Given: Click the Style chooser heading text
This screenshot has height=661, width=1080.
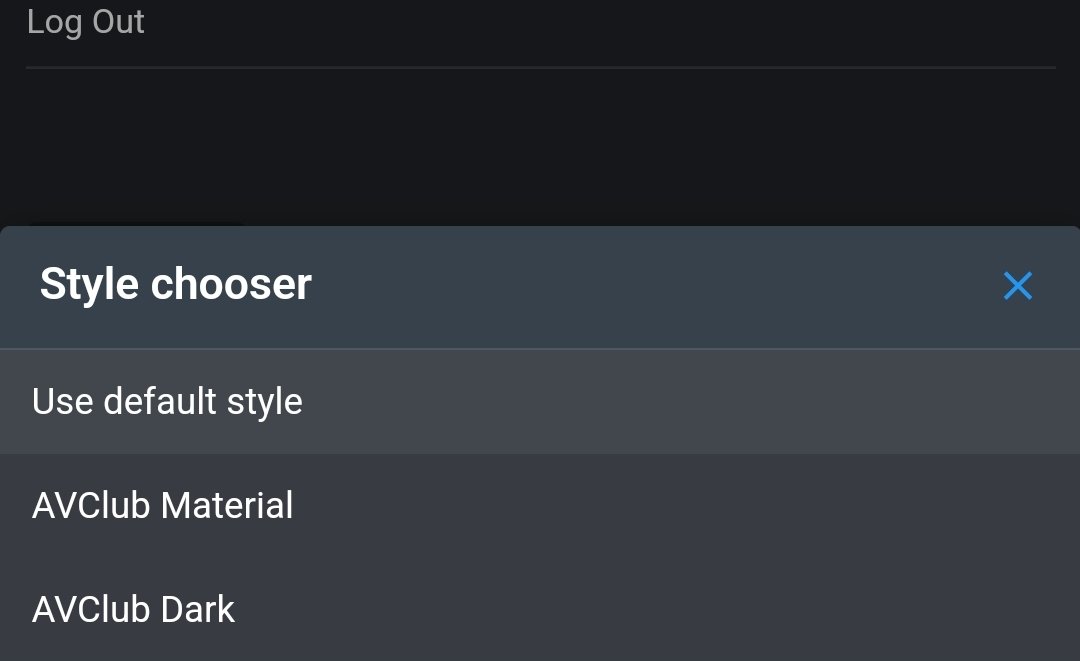Looking at the screenshot, I should tap(176, 285).
